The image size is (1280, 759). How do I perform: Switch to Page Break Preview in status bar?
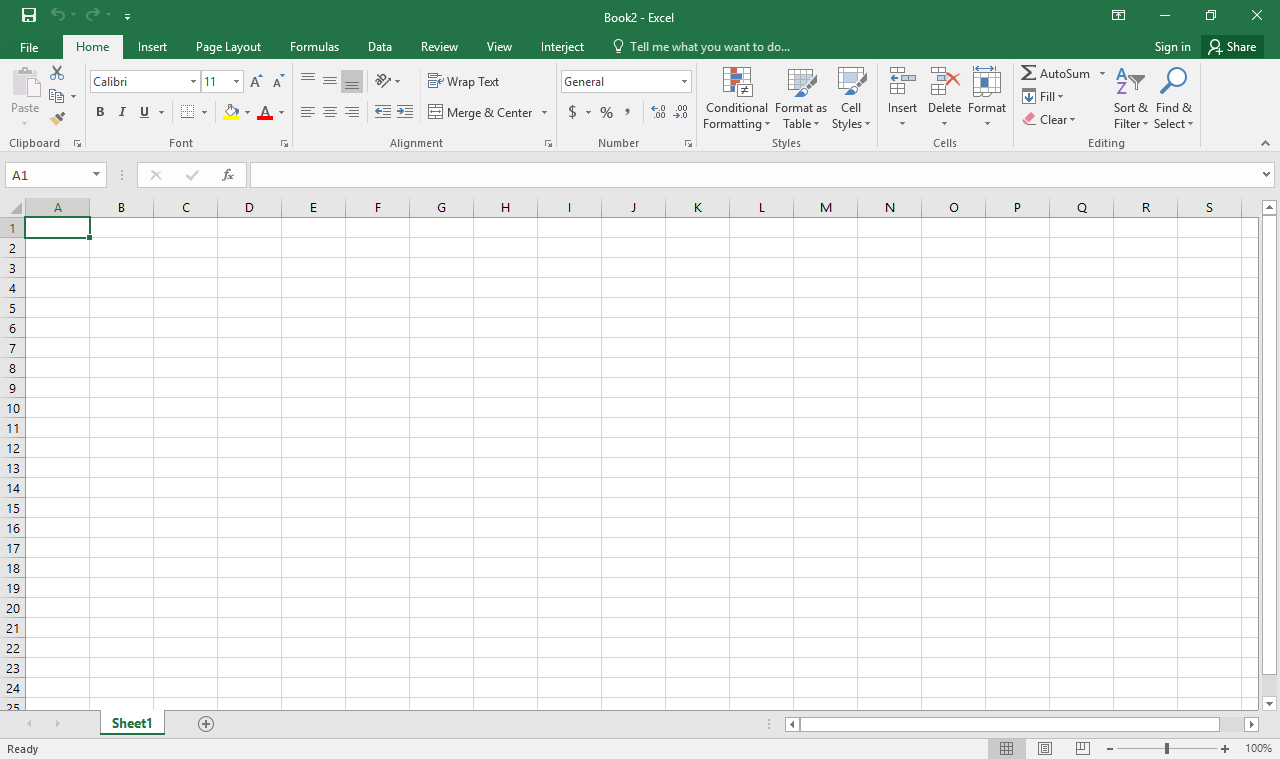1083,748
